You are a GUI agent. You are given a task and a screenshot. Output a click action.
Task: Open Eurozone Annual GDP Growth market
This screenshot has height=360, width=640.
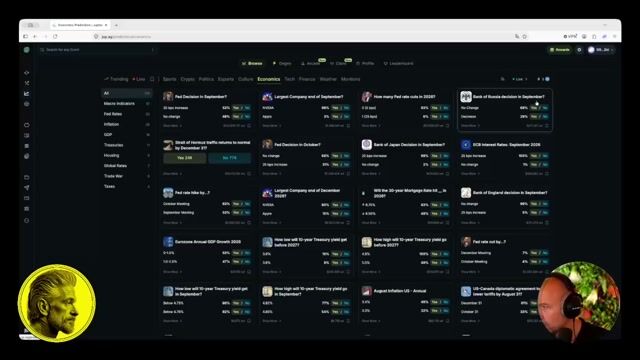(208, 242)
